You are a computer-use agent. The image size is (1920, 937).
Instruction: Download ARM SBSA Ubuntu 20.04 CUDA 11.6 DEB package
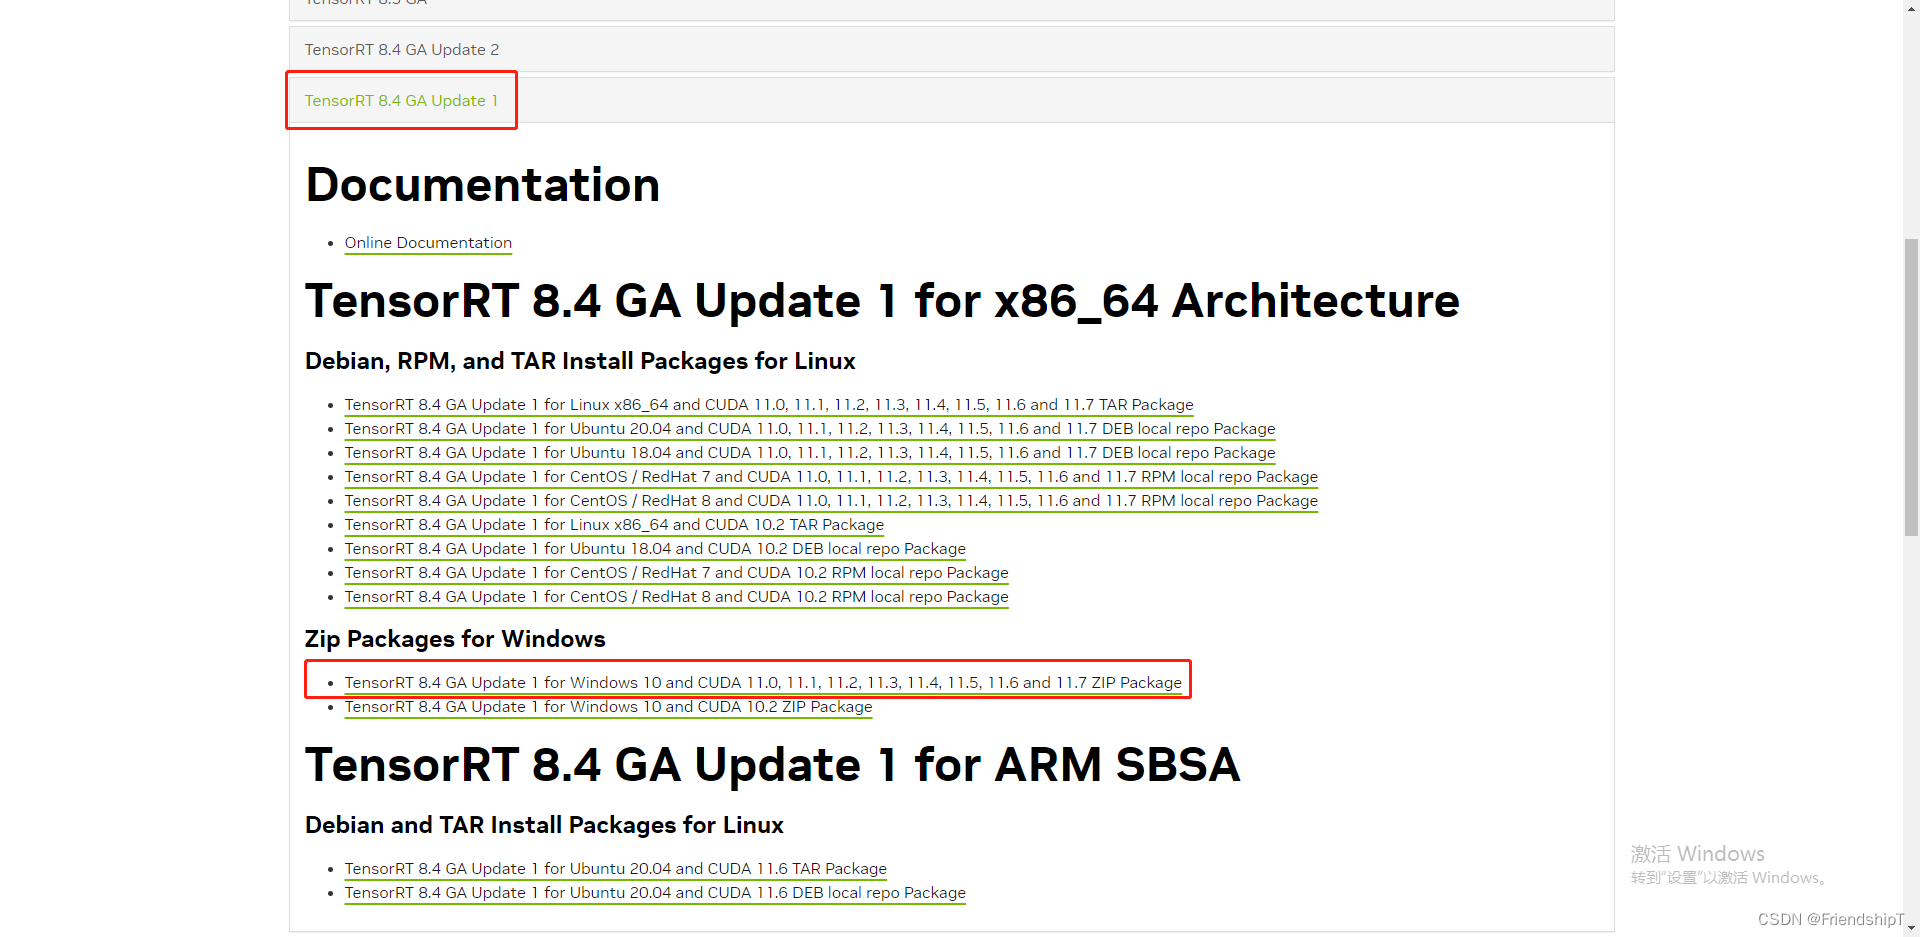click(655, 893)
